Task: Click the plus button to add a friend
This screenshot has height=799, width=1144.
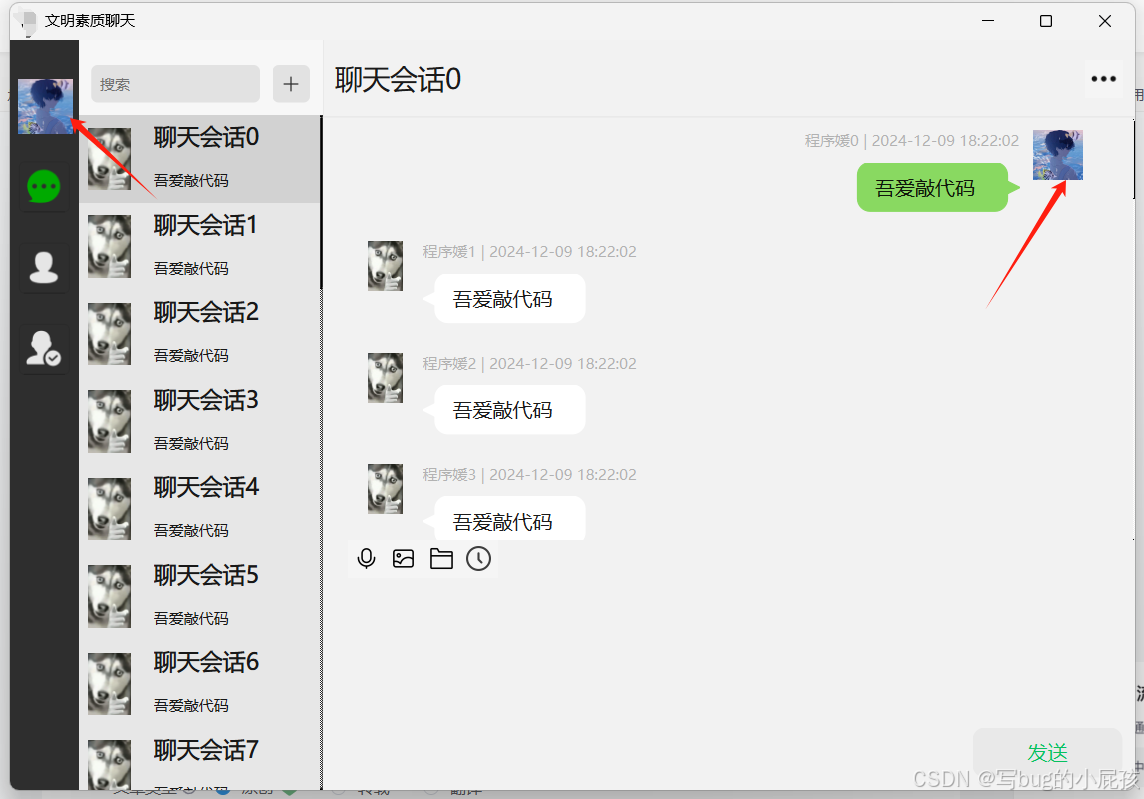Action: click(291, 84)
